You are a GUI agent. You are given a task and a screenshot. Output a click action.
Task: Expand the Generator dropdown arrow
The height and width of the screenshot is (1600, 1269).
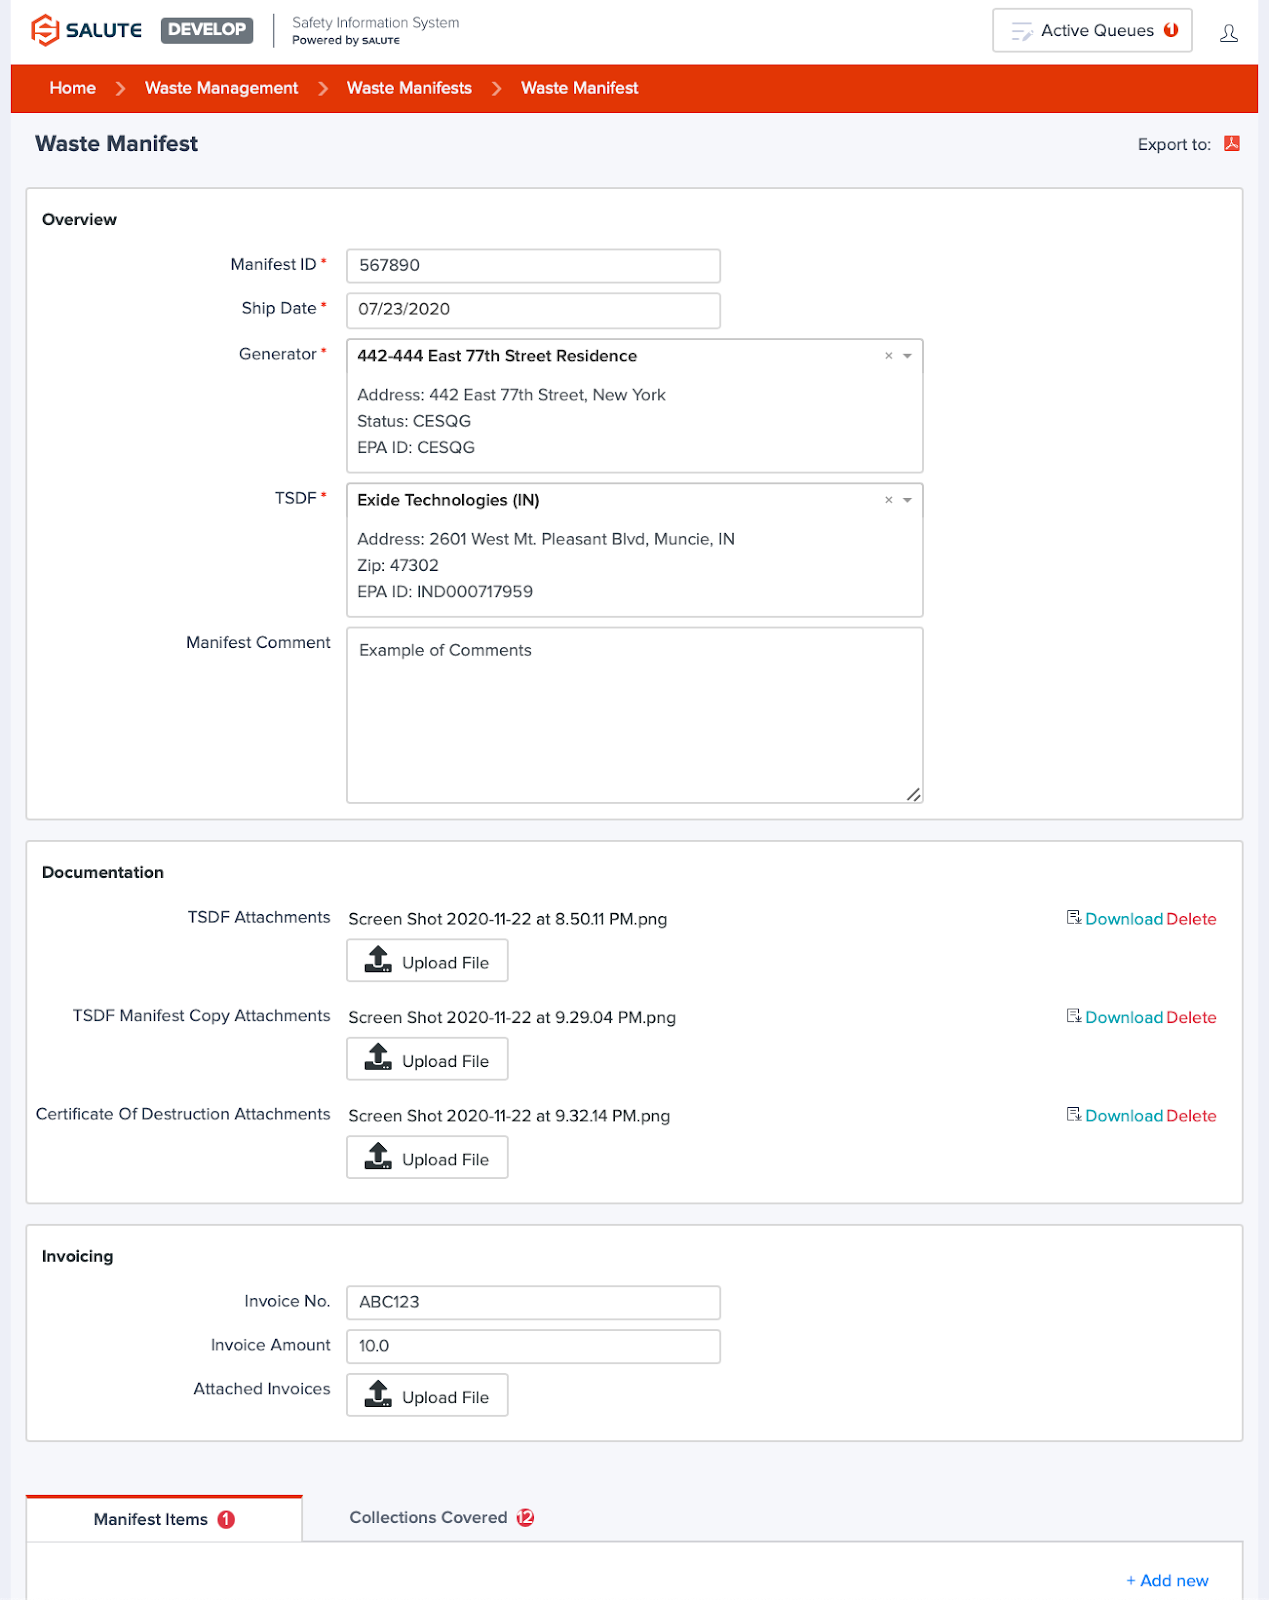tap(907, 356)
